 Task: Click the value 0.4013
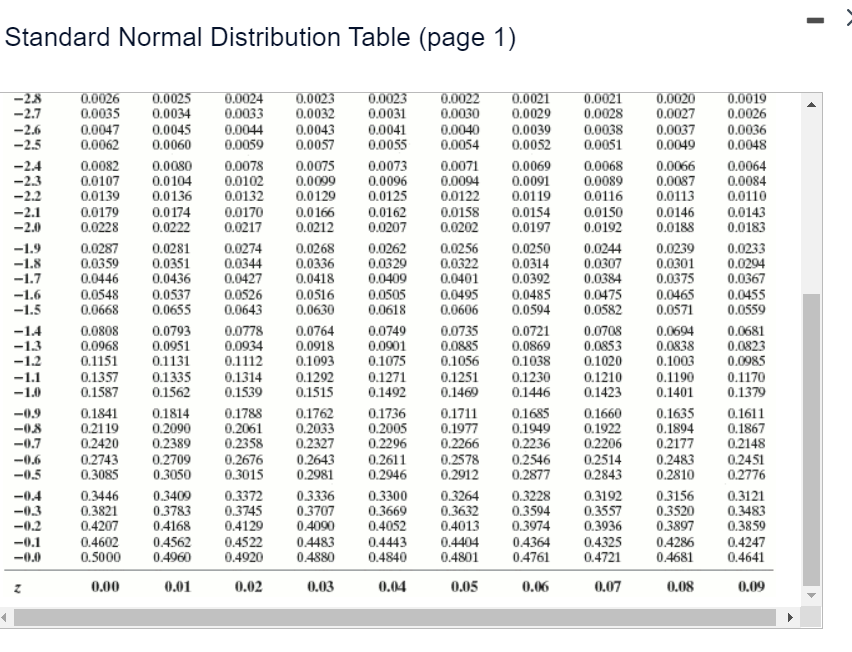click(460, 526)
